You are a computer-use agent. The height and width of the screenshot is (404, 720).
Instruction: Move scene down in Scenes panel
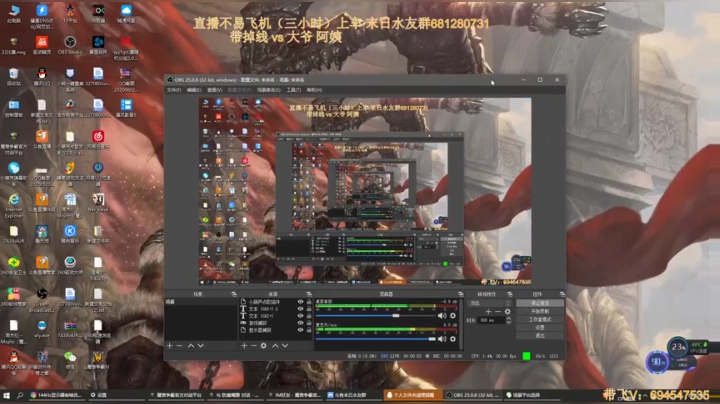(201, 346)
